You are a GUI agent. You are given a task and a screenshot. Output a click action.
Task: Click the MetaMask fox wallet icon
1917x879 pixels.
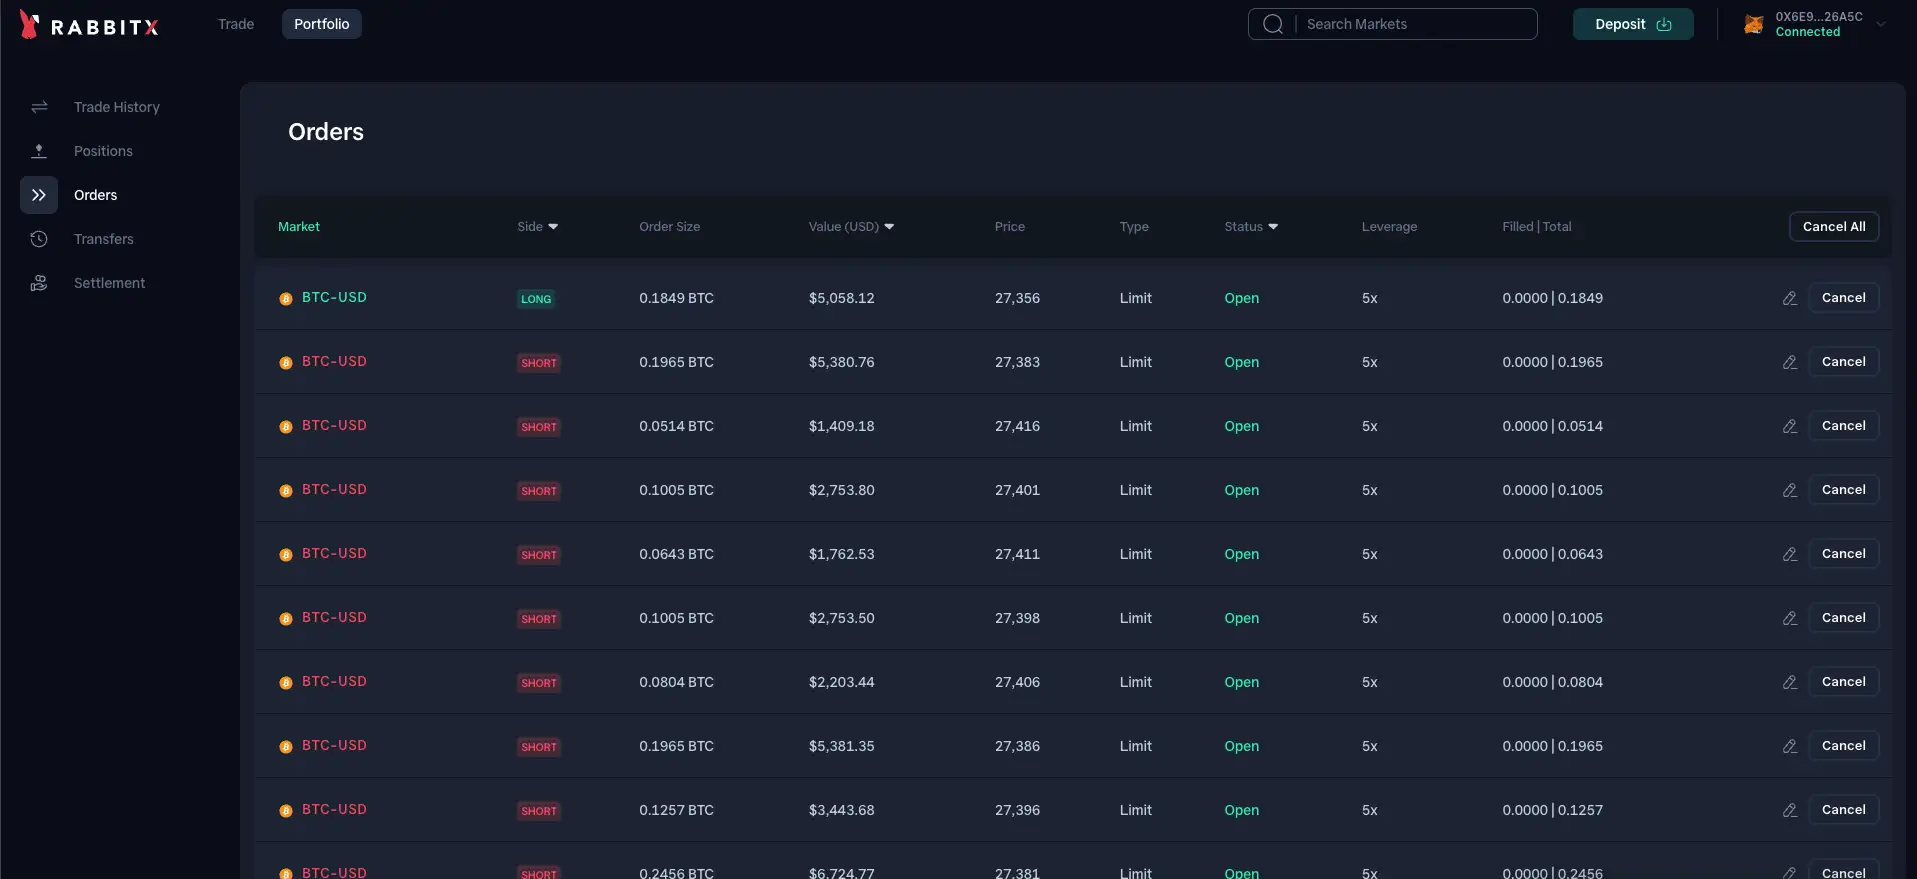1753,25
